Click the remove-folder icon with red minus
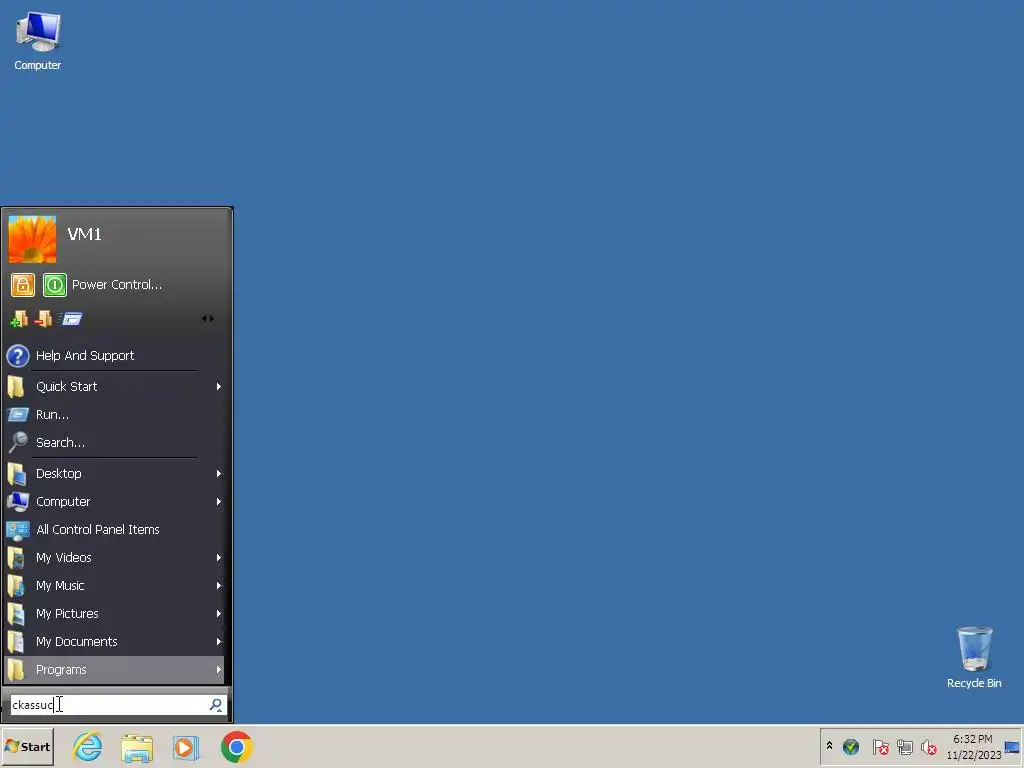 pyautogui.click(x=43, y=319)
